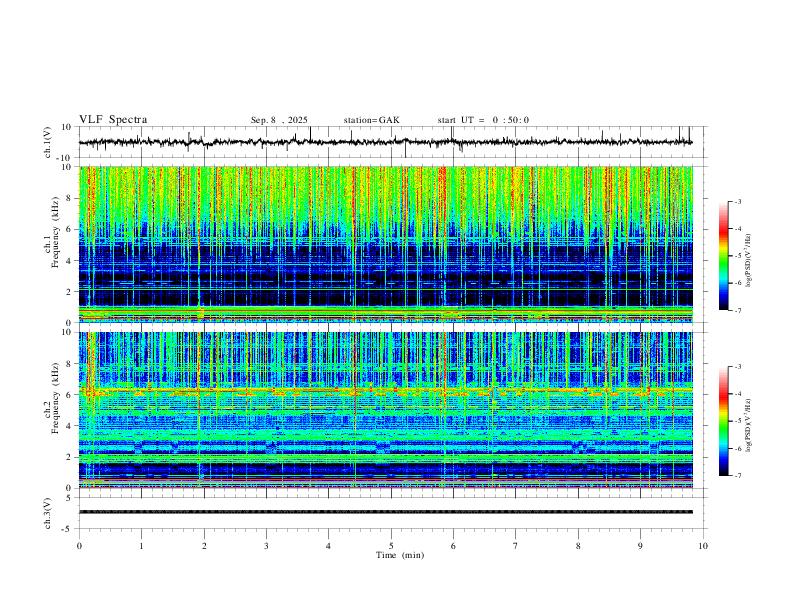
Task: Select the "Sep. 8 , 2025" date label
Action: pos(279,120)
